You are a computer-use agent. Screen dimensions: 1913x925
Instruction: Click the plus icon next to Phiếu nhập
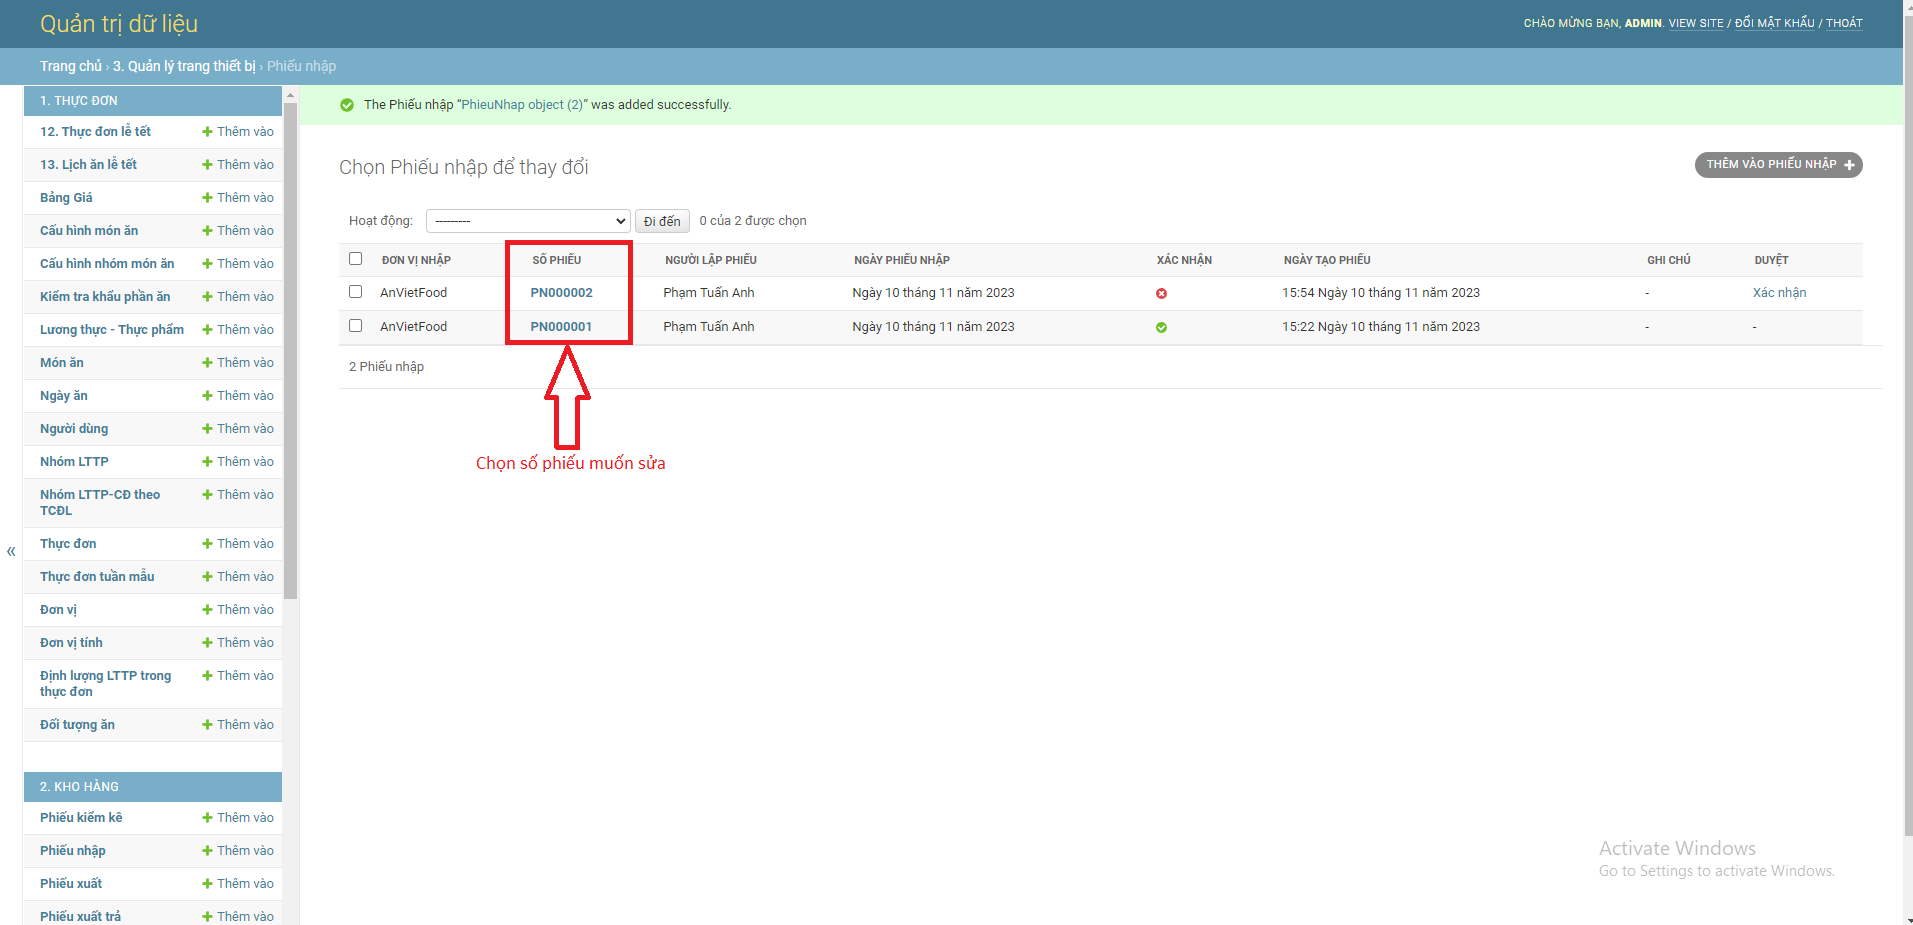point(207,850)
